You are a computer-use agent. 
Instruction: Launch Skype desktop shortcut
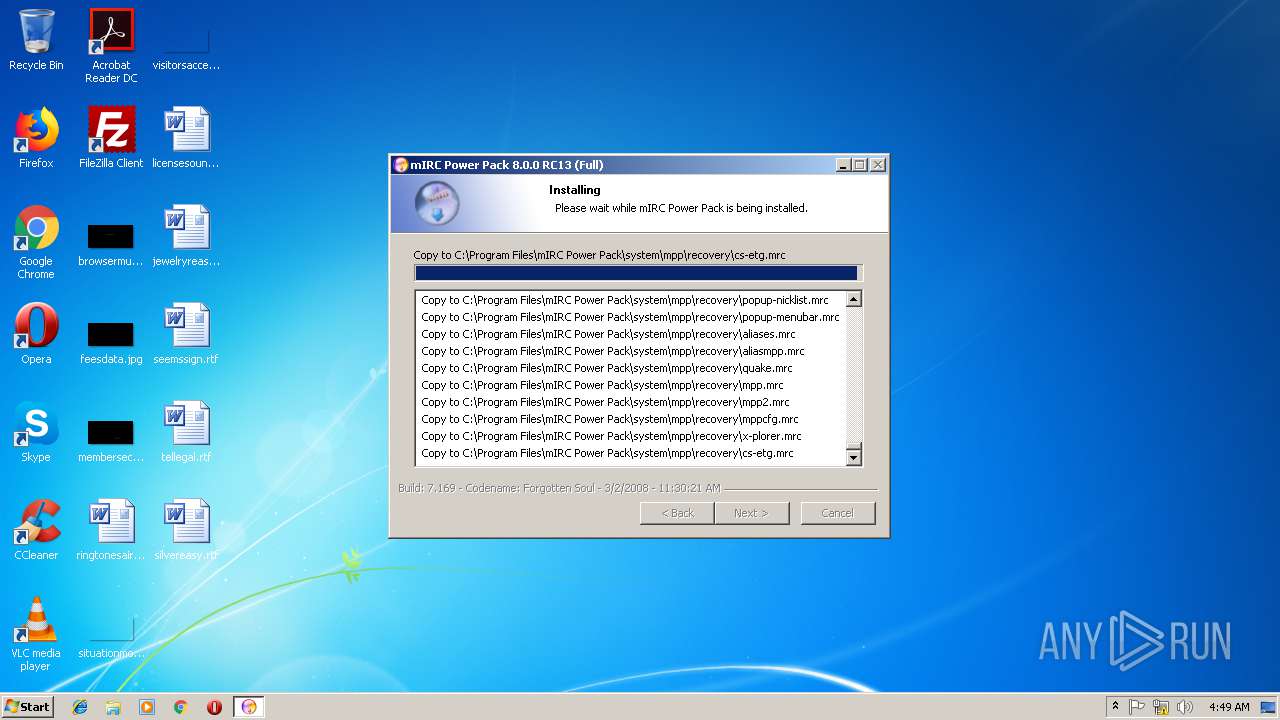[36, 432]
